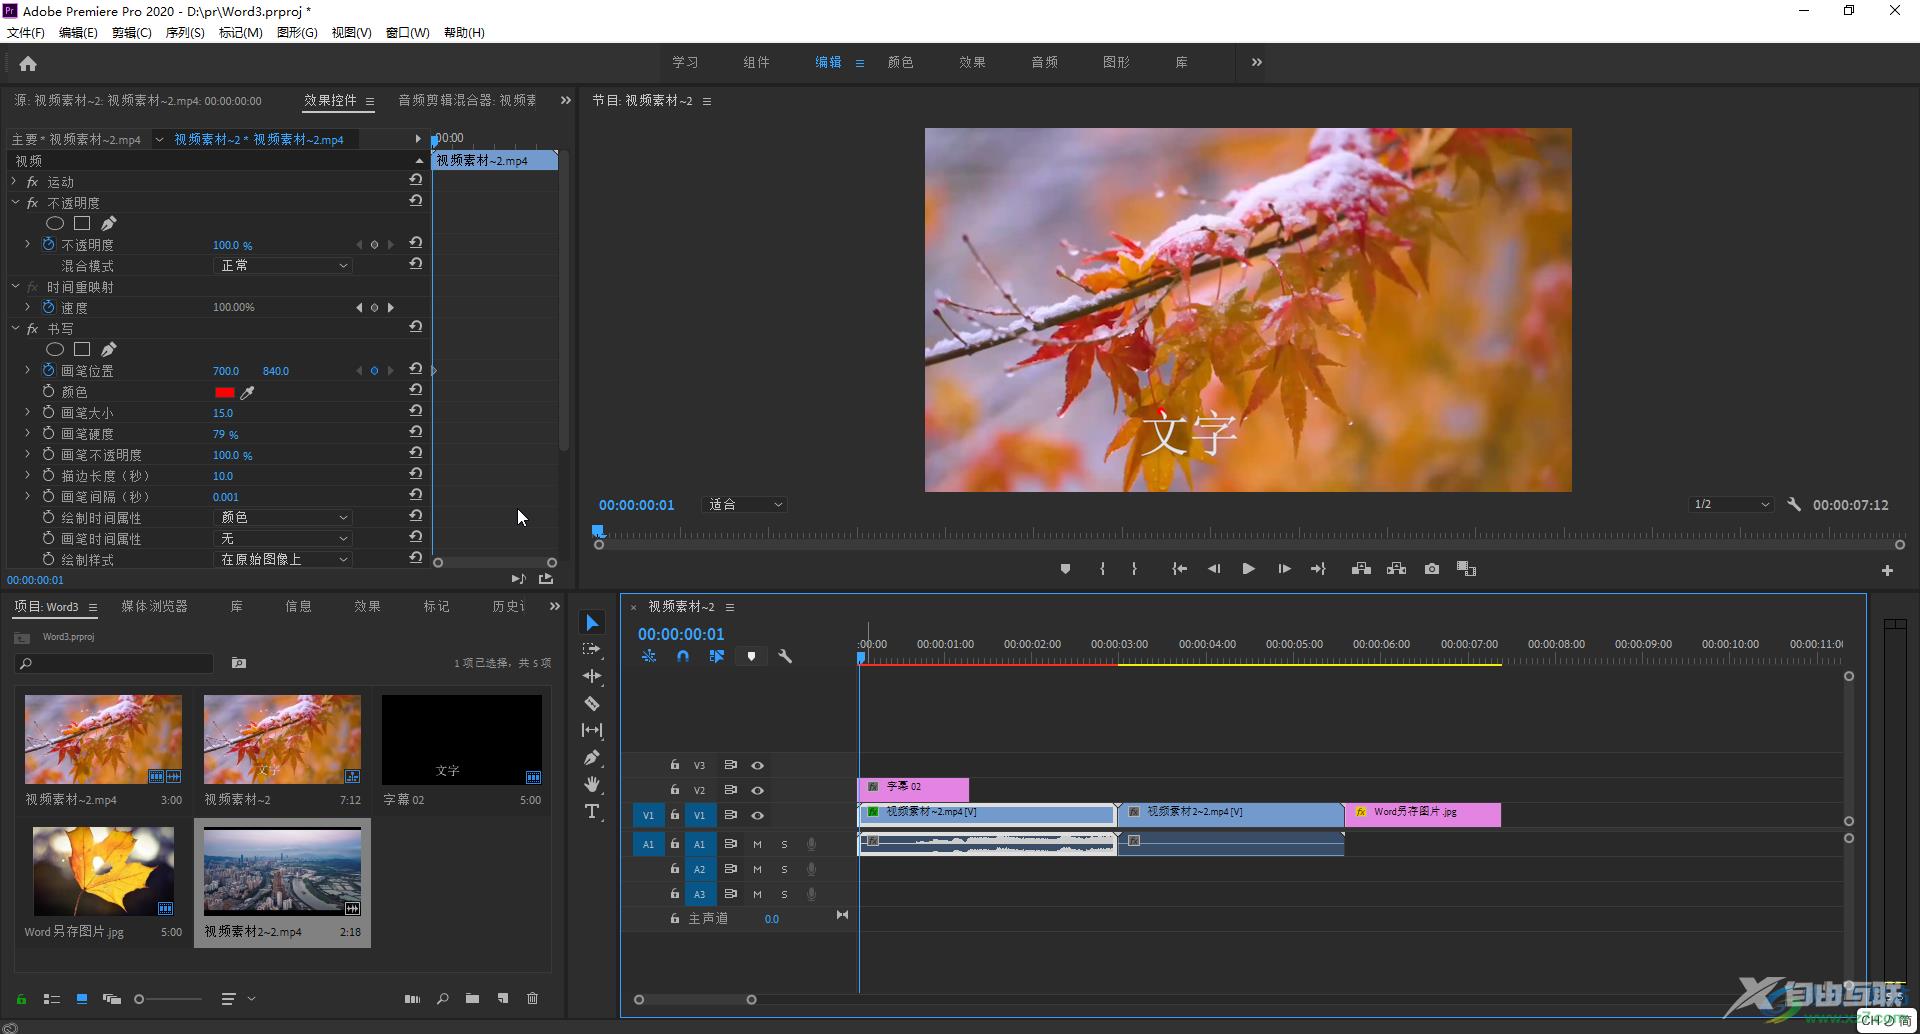Click the Lift button
Viewport: 1920px width, 1034px height.
click(x=1361, y=569)
